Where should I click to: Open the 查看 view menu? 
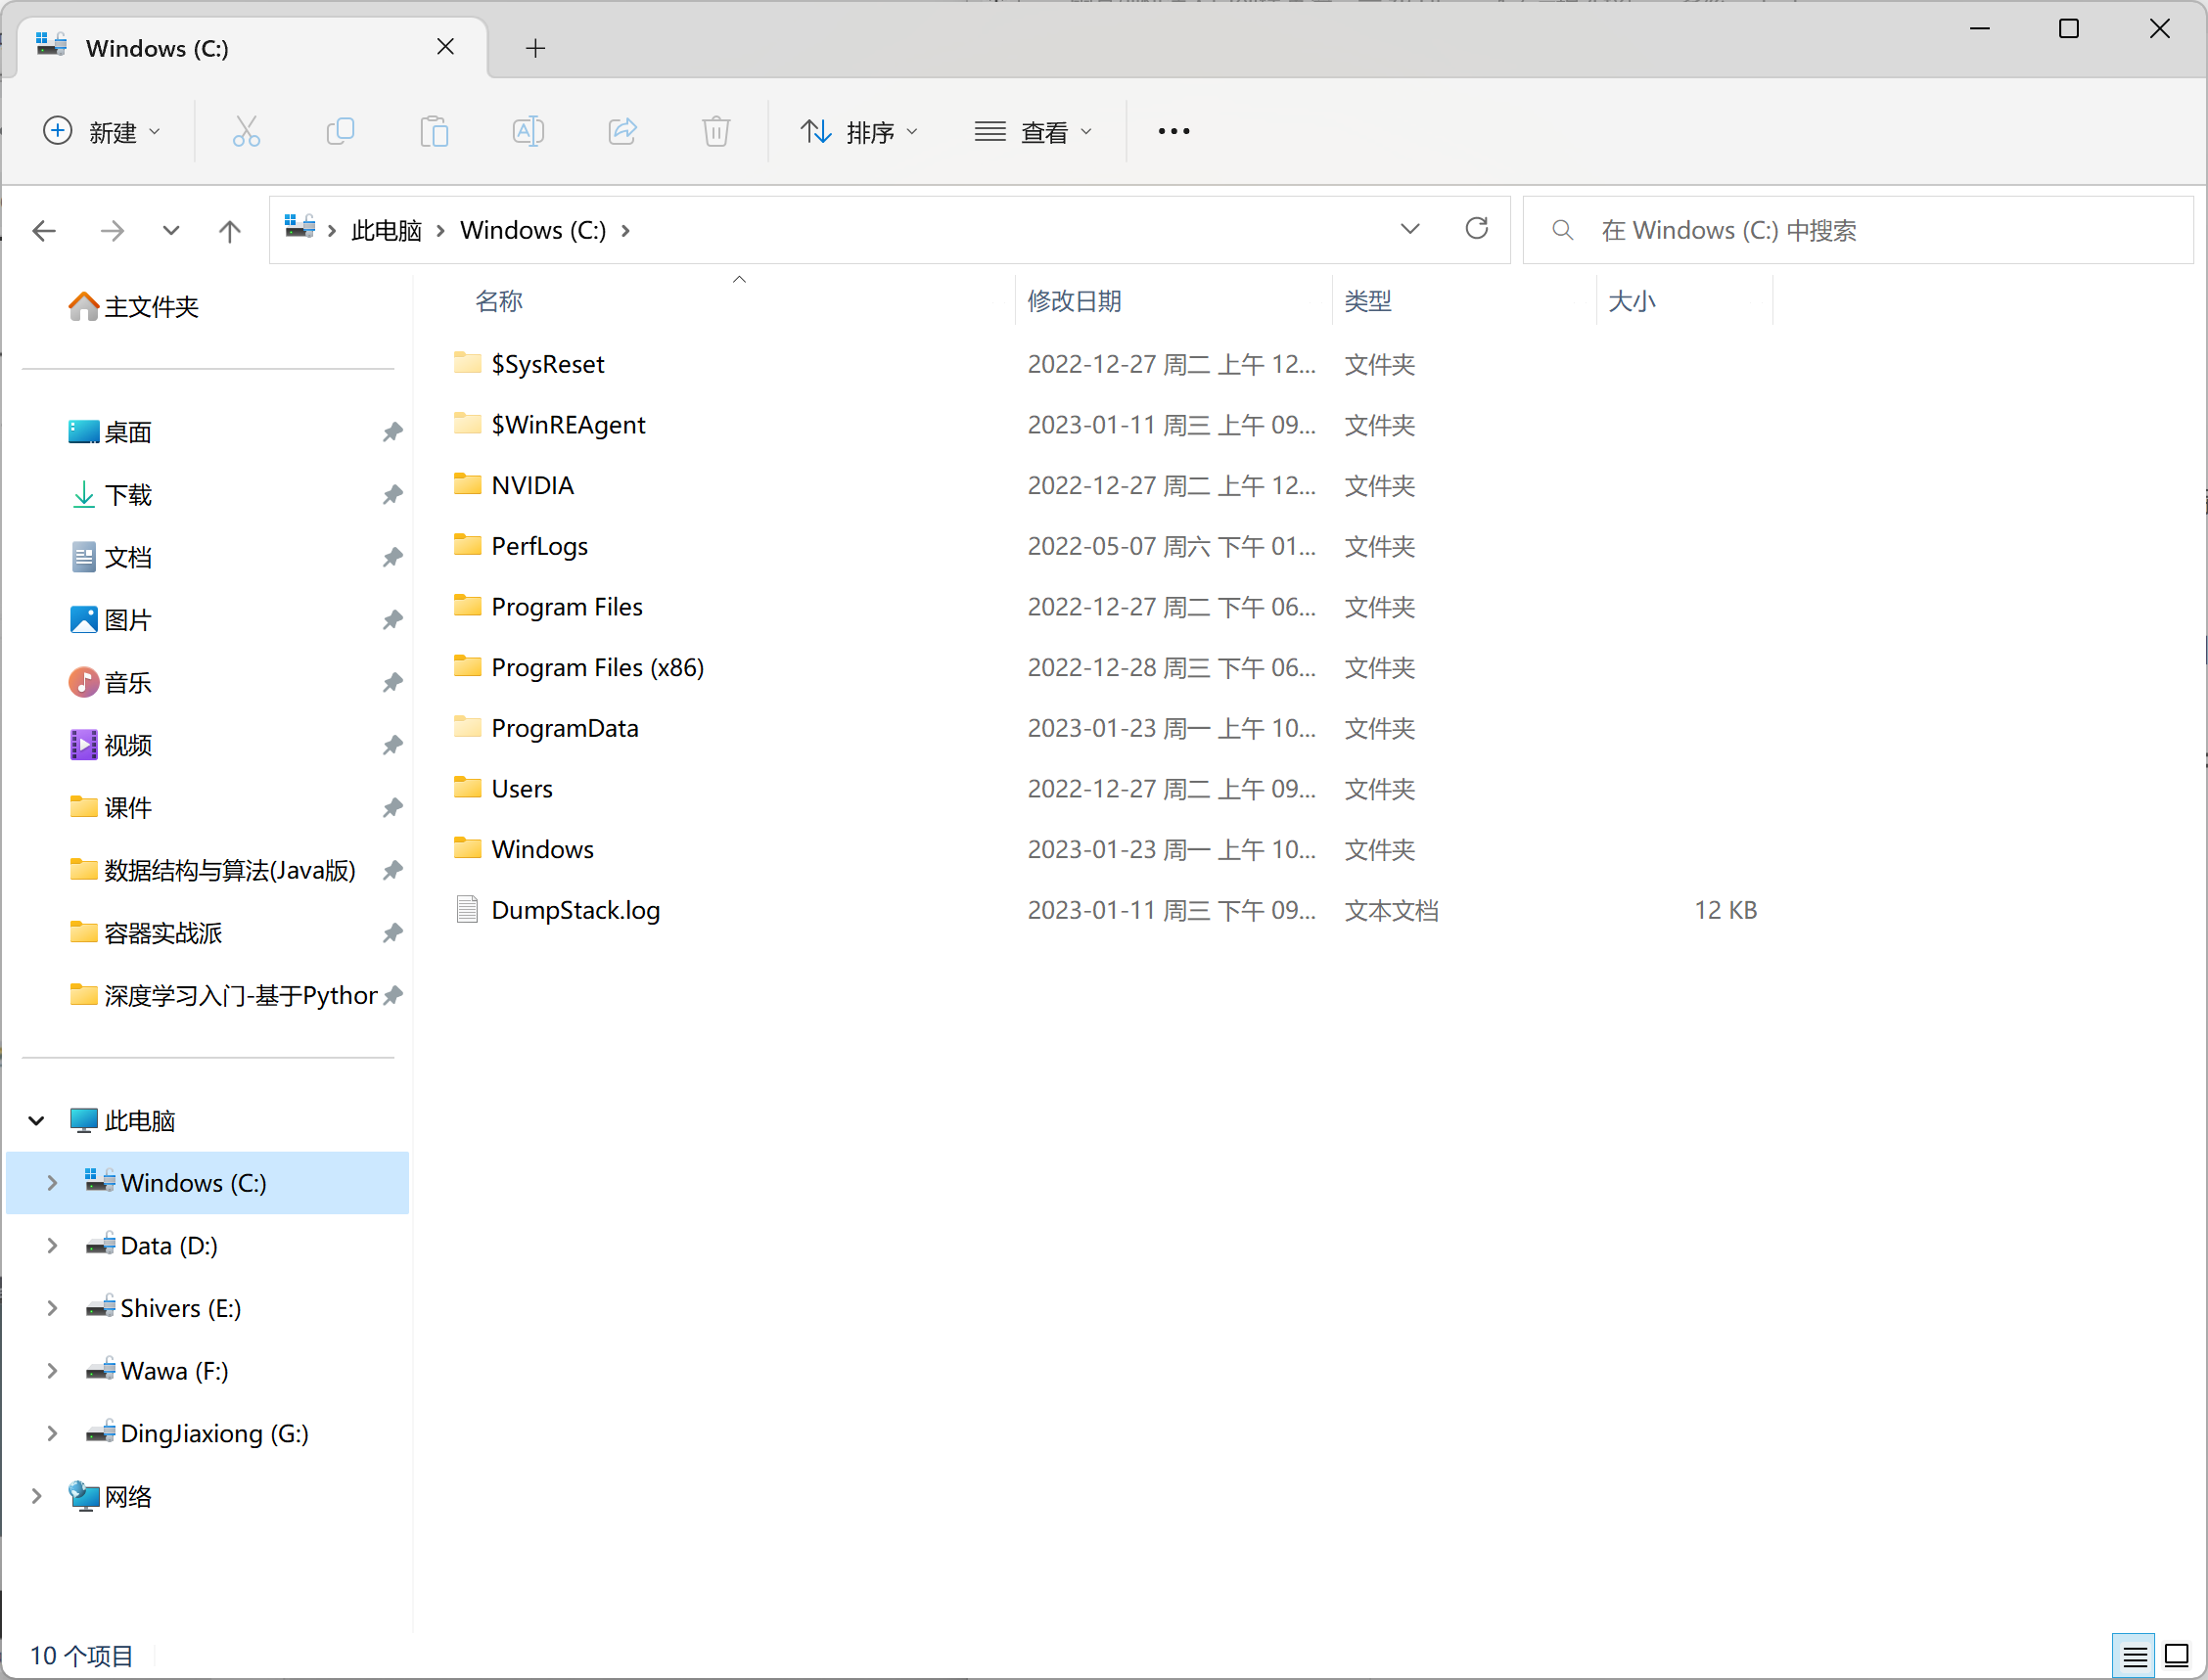click(1034, 131)
